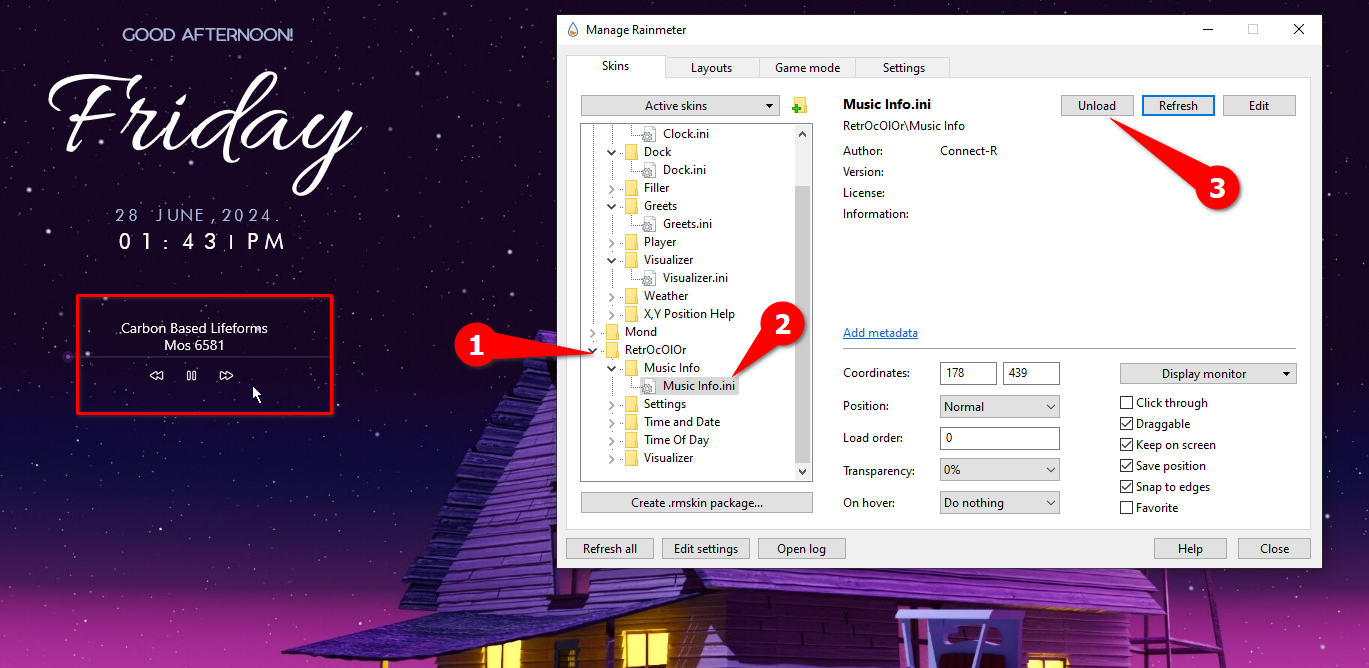Toggle Keep on screen checkbox

[x=1127, y=444]
